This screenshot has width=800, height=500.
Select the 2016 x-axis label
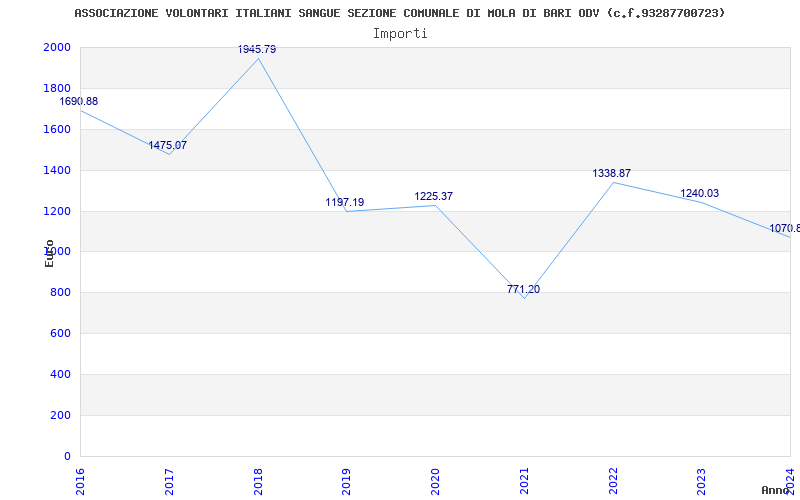tap(80, 481)
